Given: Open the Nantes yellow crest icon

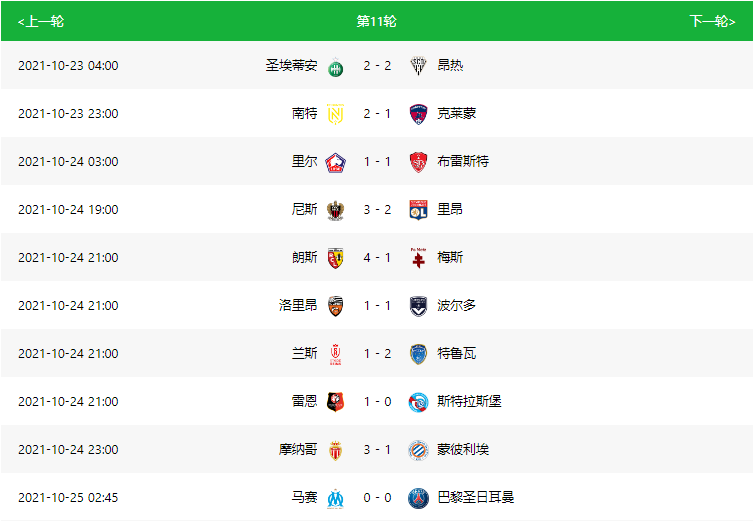Looking at the screenshot, I should click(x=336, y=114).
